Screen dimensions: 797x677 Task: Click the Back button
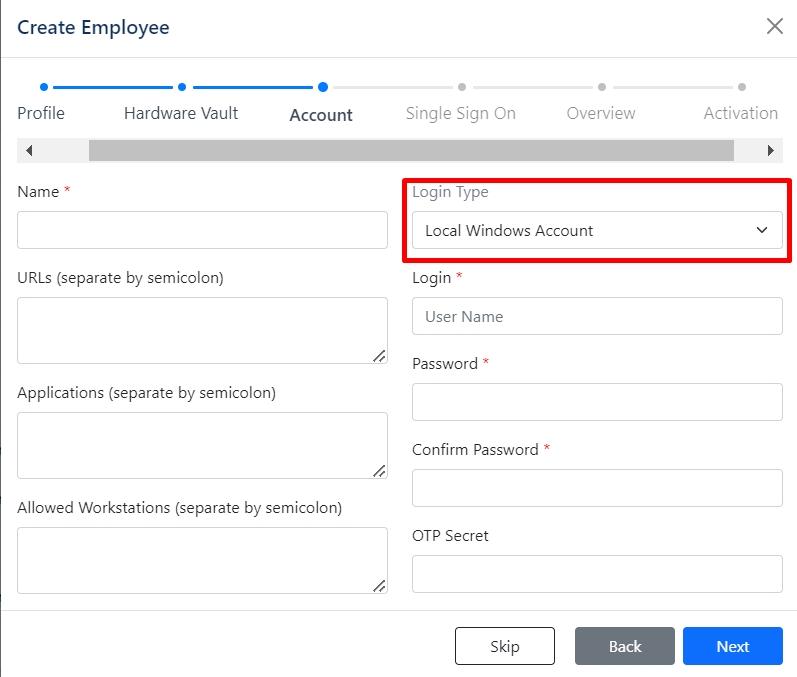tap(625, 646)
